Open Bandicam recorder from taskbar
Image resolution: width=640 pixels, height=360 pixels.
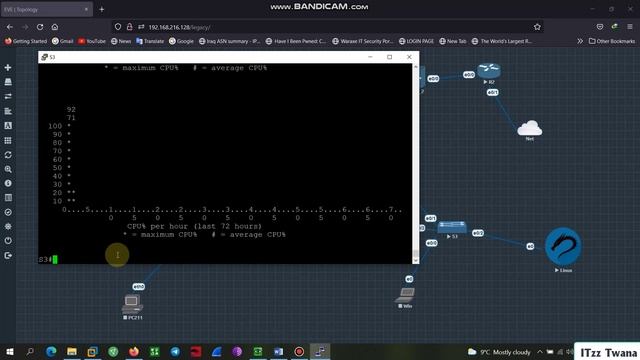pos(299,351)
